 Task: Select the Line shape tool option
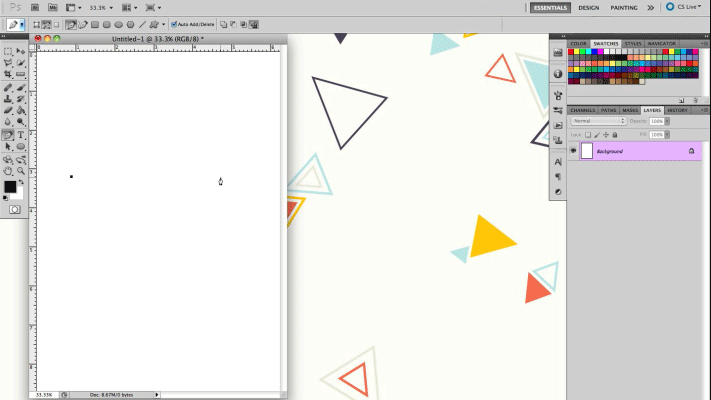[x=143, y=24]
